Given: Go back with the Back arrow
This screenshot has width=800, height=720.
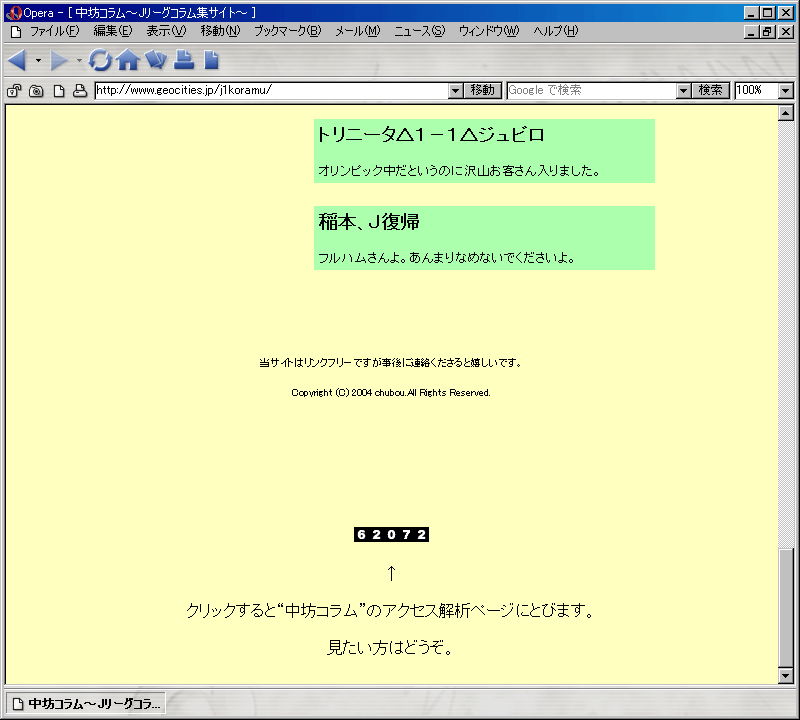Looking at the screenshot, I should coord(18,60).
